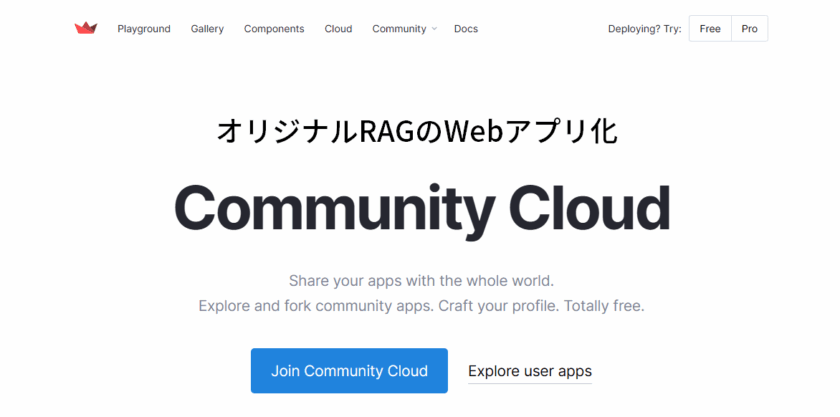Choose the Free deploy option

(x=710, y=28)
